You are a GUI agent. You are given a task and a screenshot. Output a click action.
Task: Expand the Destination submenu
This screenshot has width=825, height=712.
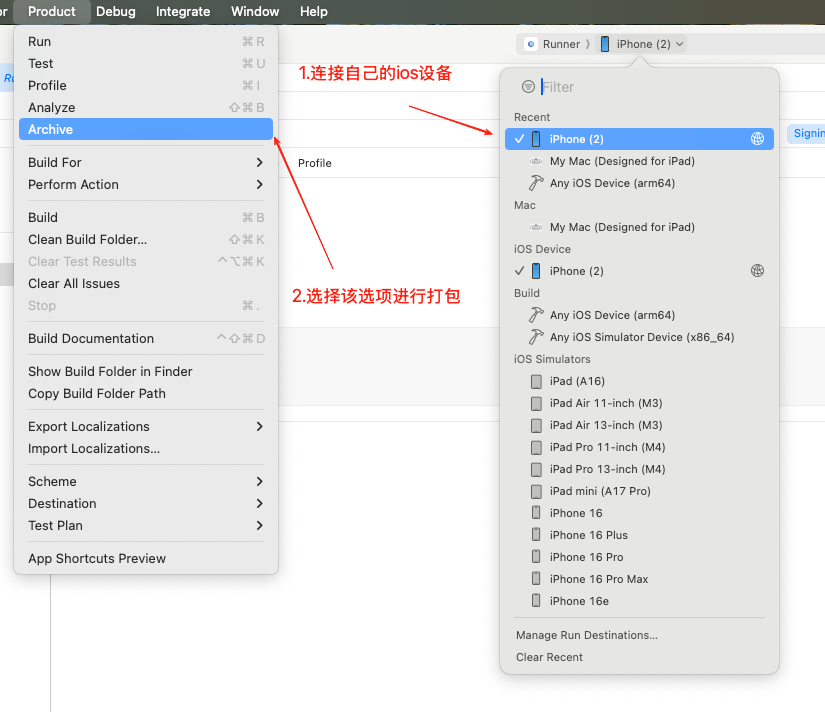click(146, 504)
